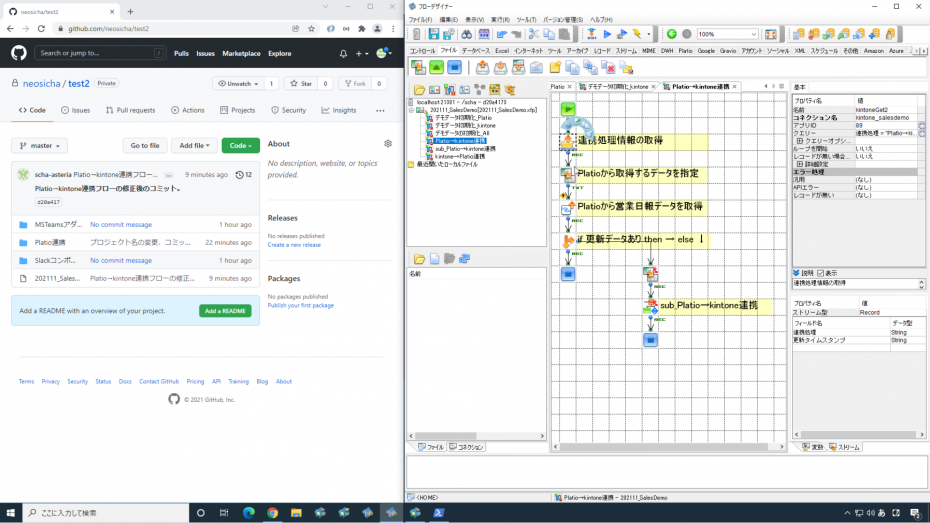Screen dimensions: 930x523
Task: Click the kintoneGet node beside 連携処理情報の取得
Action: [x=568, y=141]
